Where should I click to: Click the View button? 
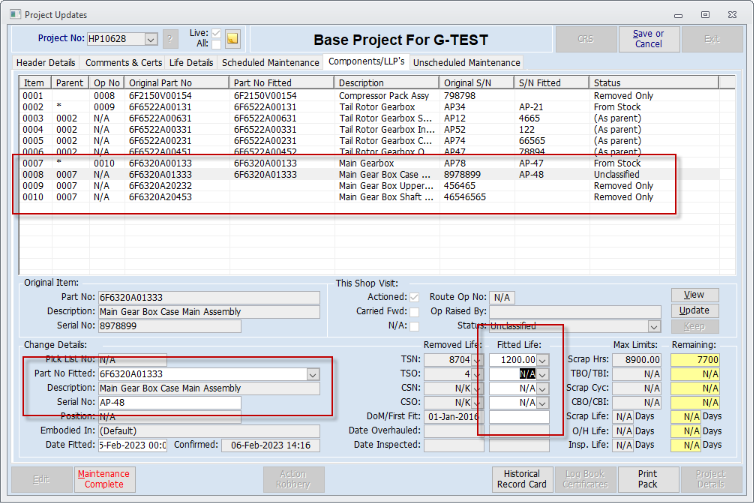(694, 295)
